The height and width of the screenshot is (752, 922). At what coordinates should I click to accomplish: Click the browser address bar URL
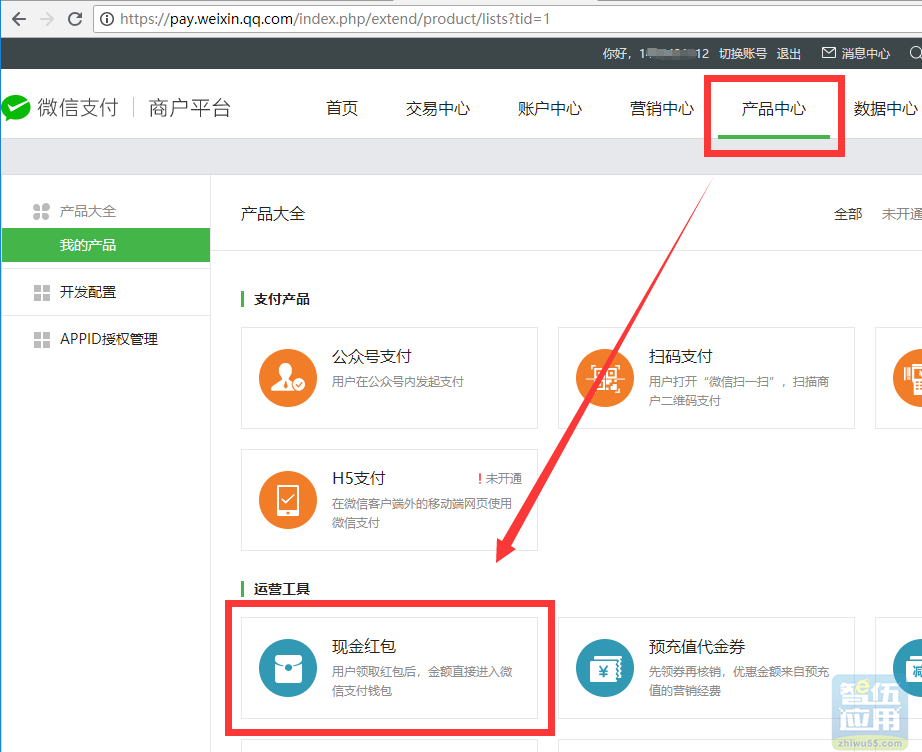(x=335, y=19)
